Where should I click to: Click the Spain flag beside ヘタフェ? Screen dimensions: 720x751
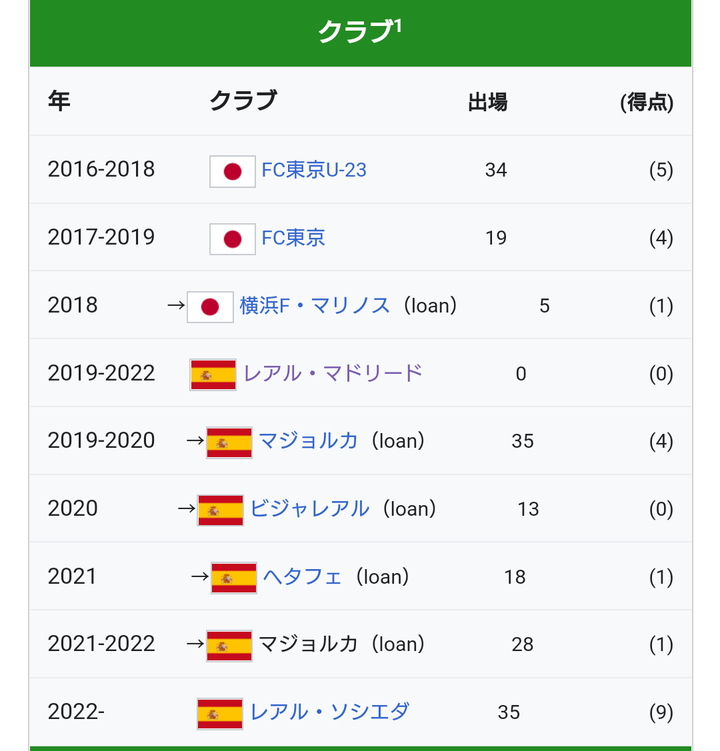coord(234,578)
